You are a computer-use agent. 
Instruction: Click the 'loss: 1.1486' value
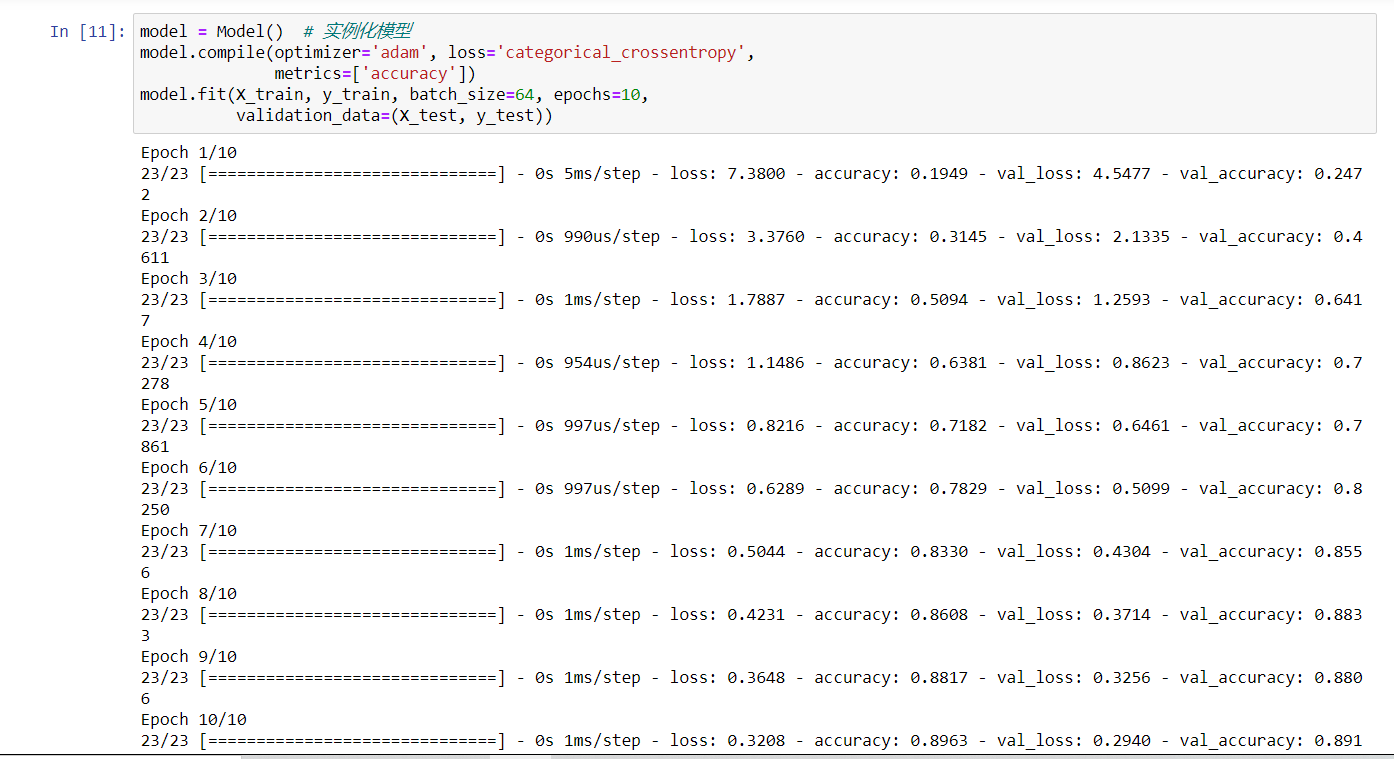point(747,363)
